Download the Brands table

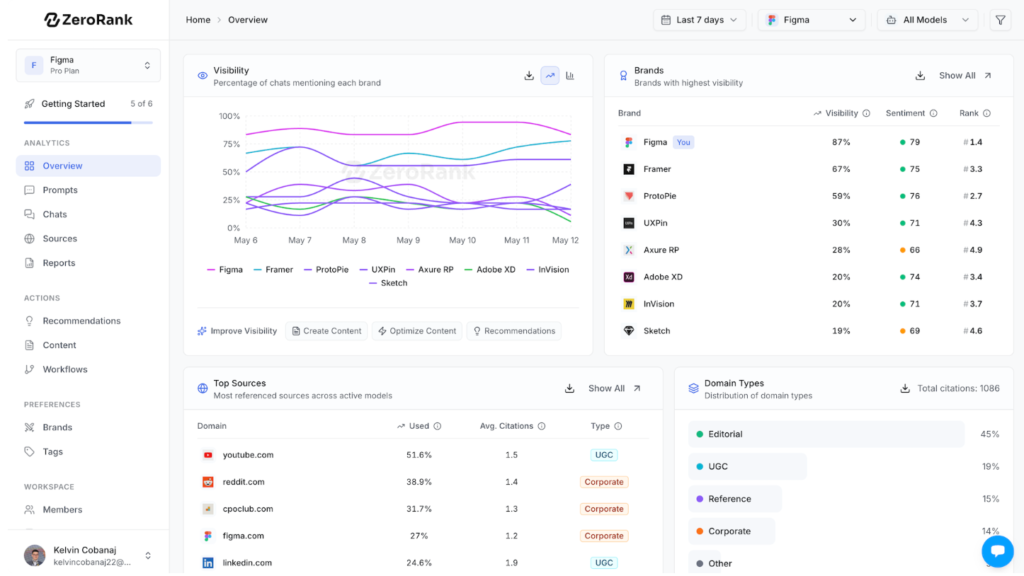pyautogui.click(x=920, y=76)
